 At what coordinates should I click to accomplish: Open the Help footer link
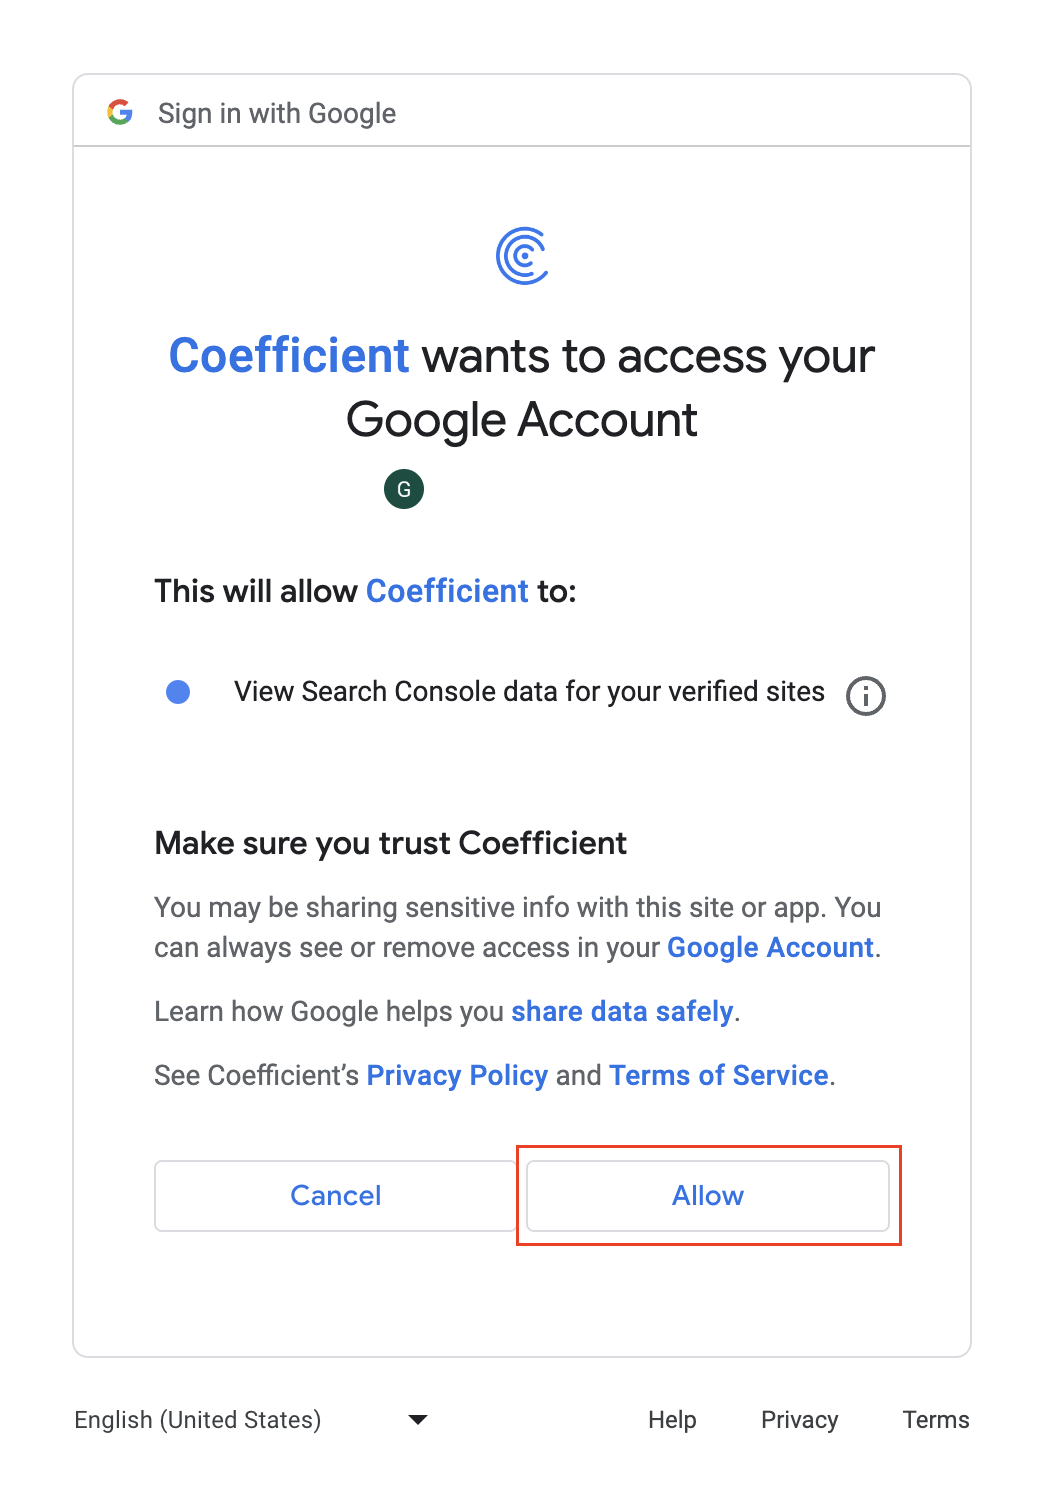click(672, 1419)
